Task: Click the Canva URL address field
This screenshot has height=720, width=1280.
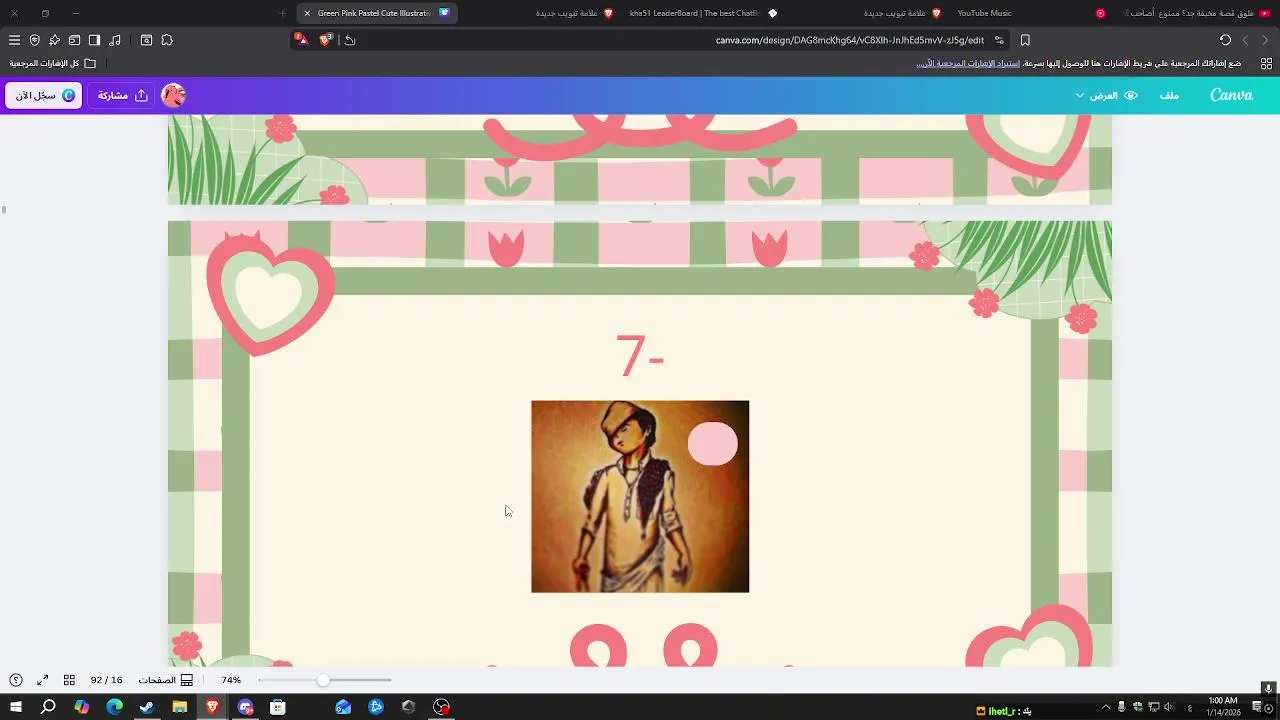Action: click(850, 40)
